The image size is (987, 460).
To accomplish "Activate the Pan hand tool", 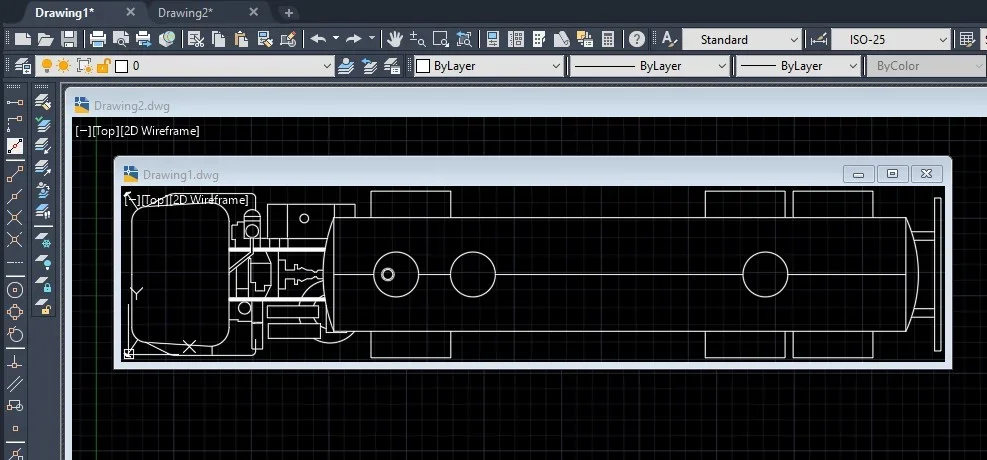I will pyautogui.click(x=395, y=39).
